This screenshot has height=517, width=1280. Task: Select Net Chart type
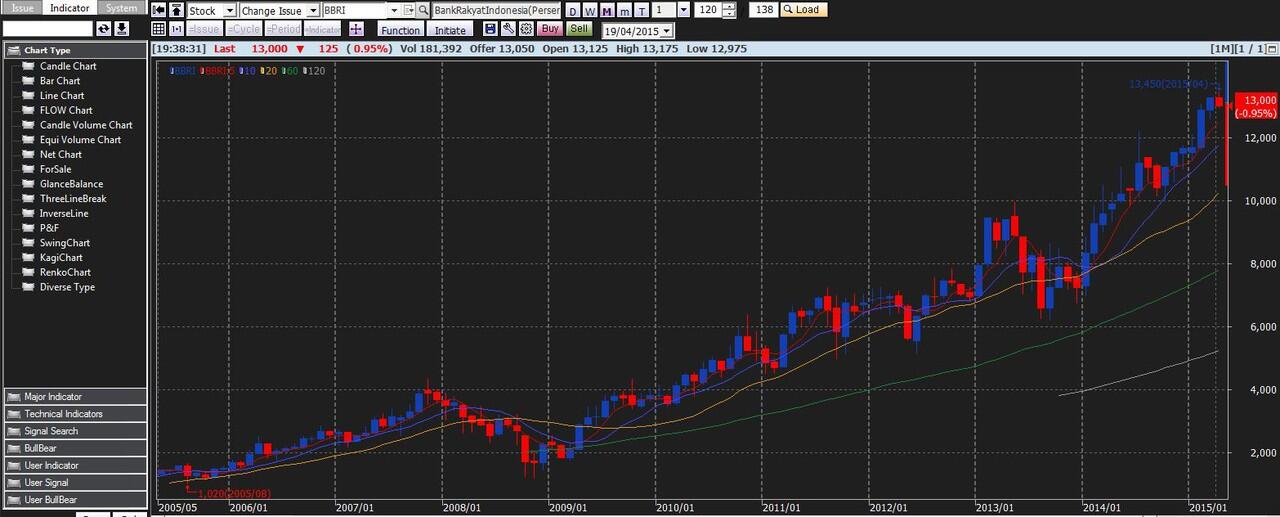tap(61, 154)
